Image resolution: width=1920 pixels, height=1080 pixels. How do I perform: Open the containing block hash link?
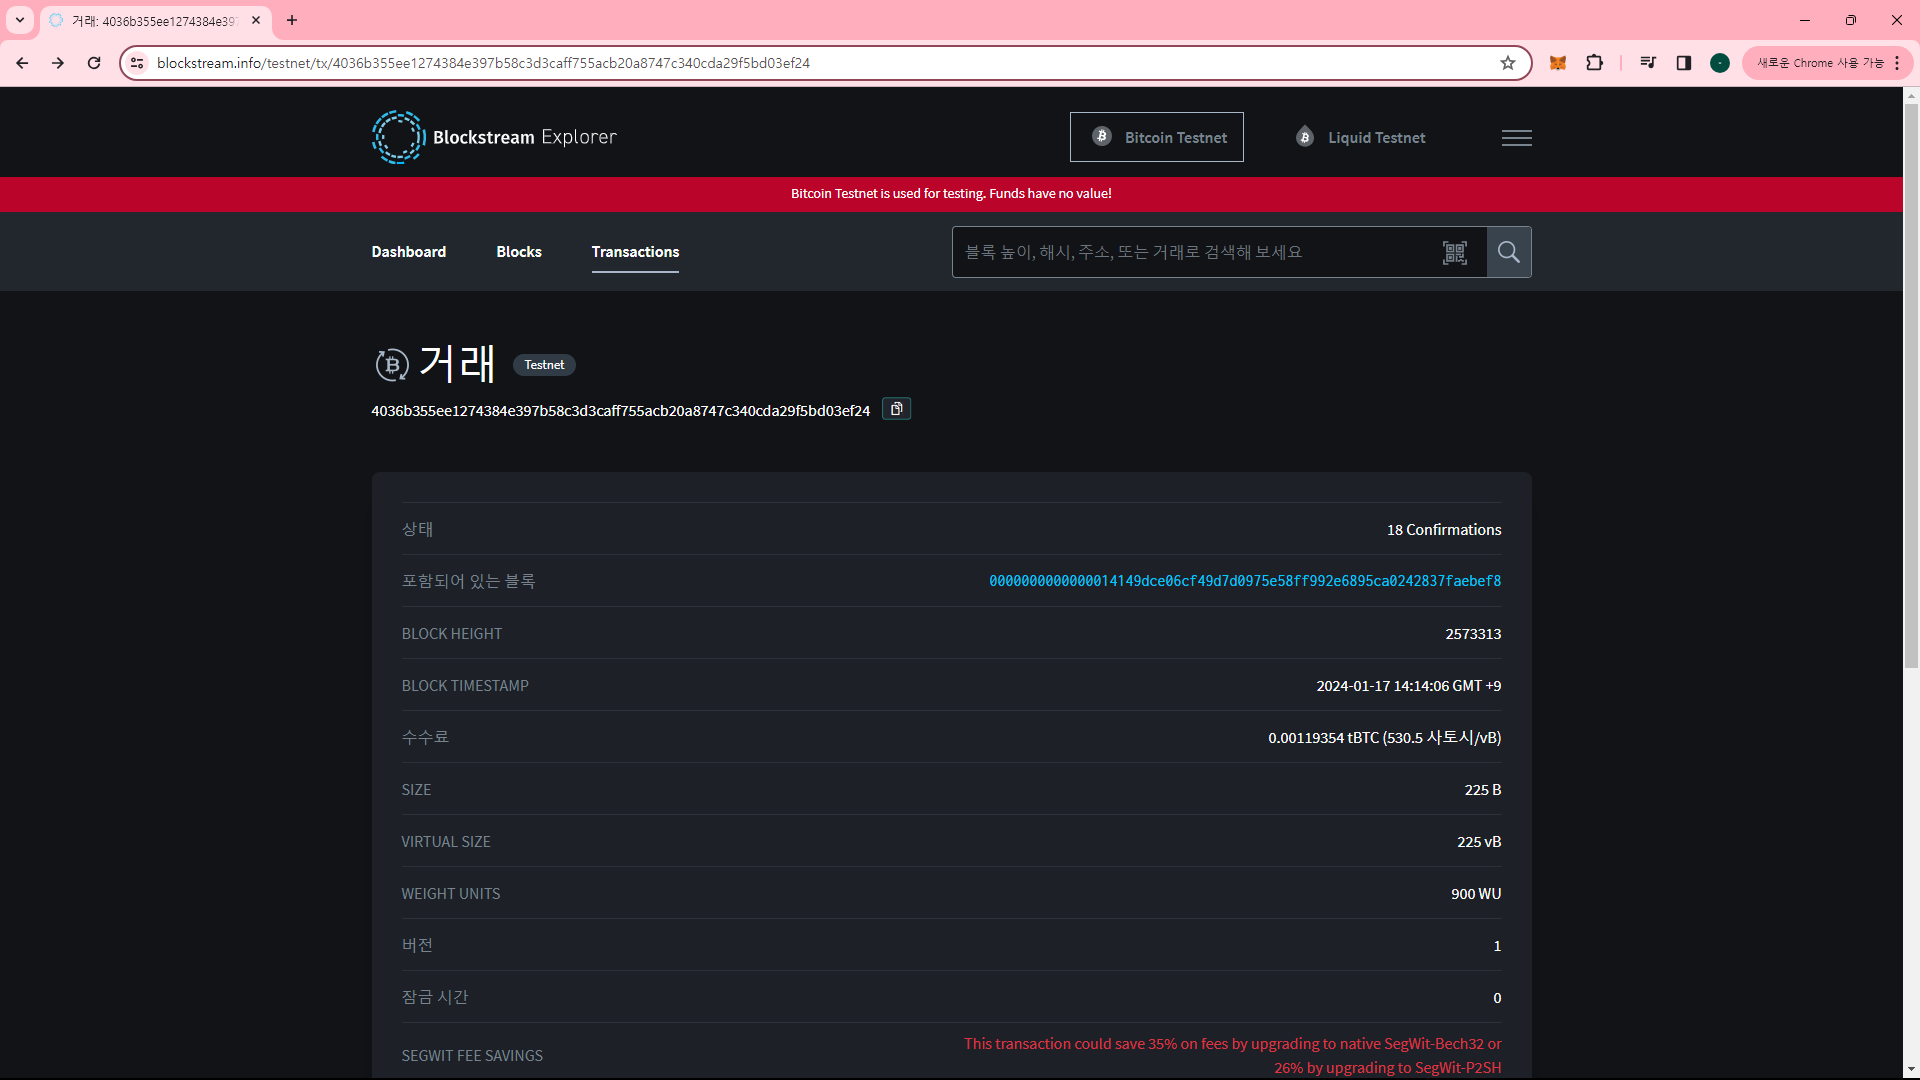click(x=1245, y=581)
